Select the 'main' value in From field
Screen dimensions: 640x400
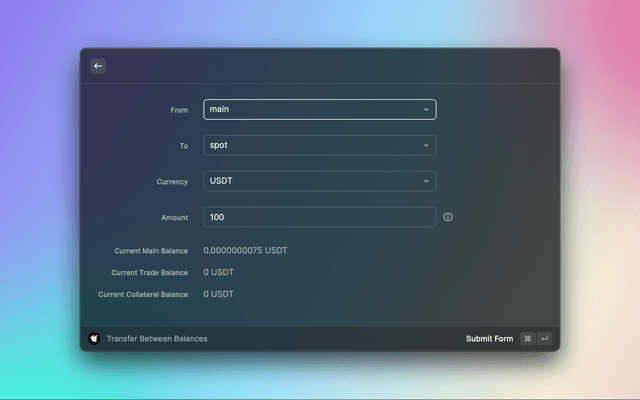coord(221,109)
